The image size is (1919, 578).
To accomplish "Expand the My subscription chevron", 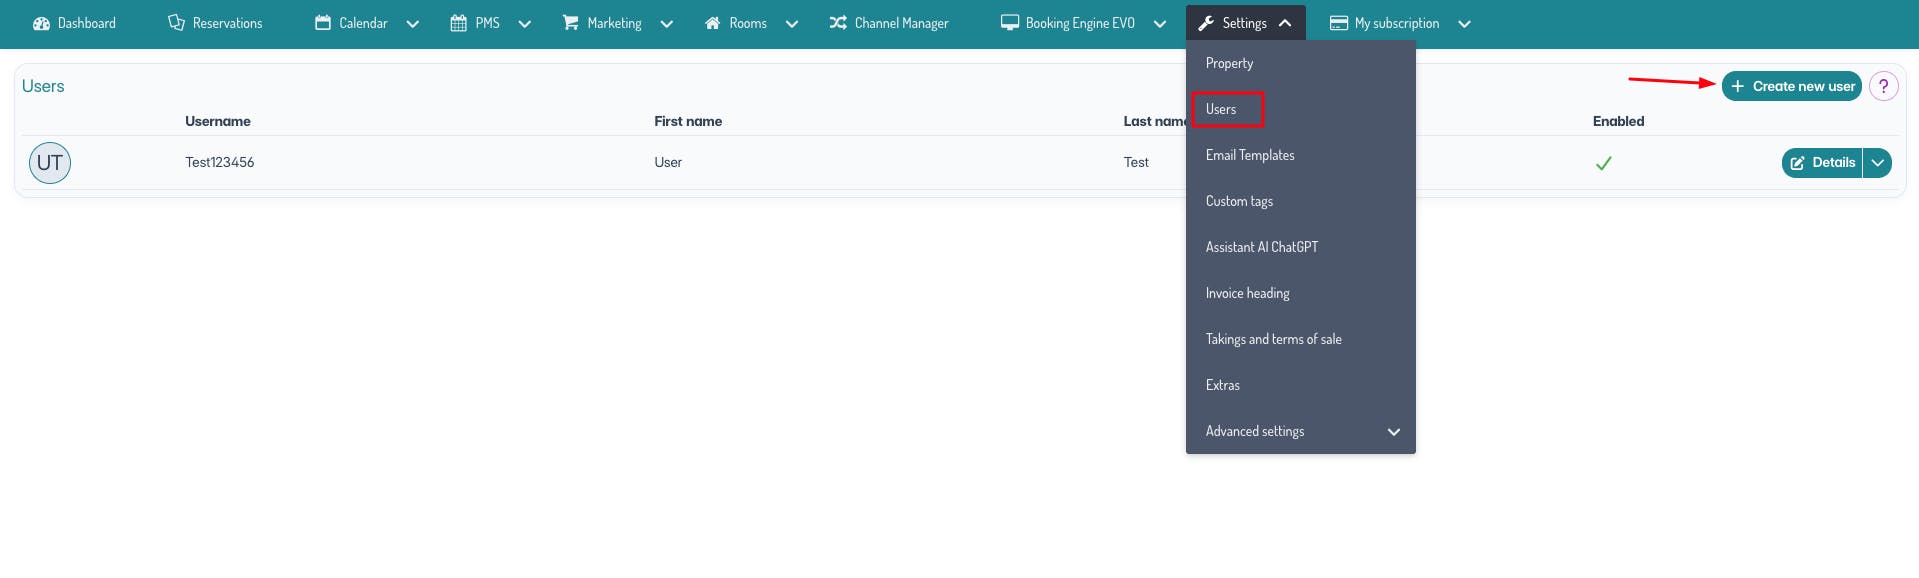I will click(1464, 24).
